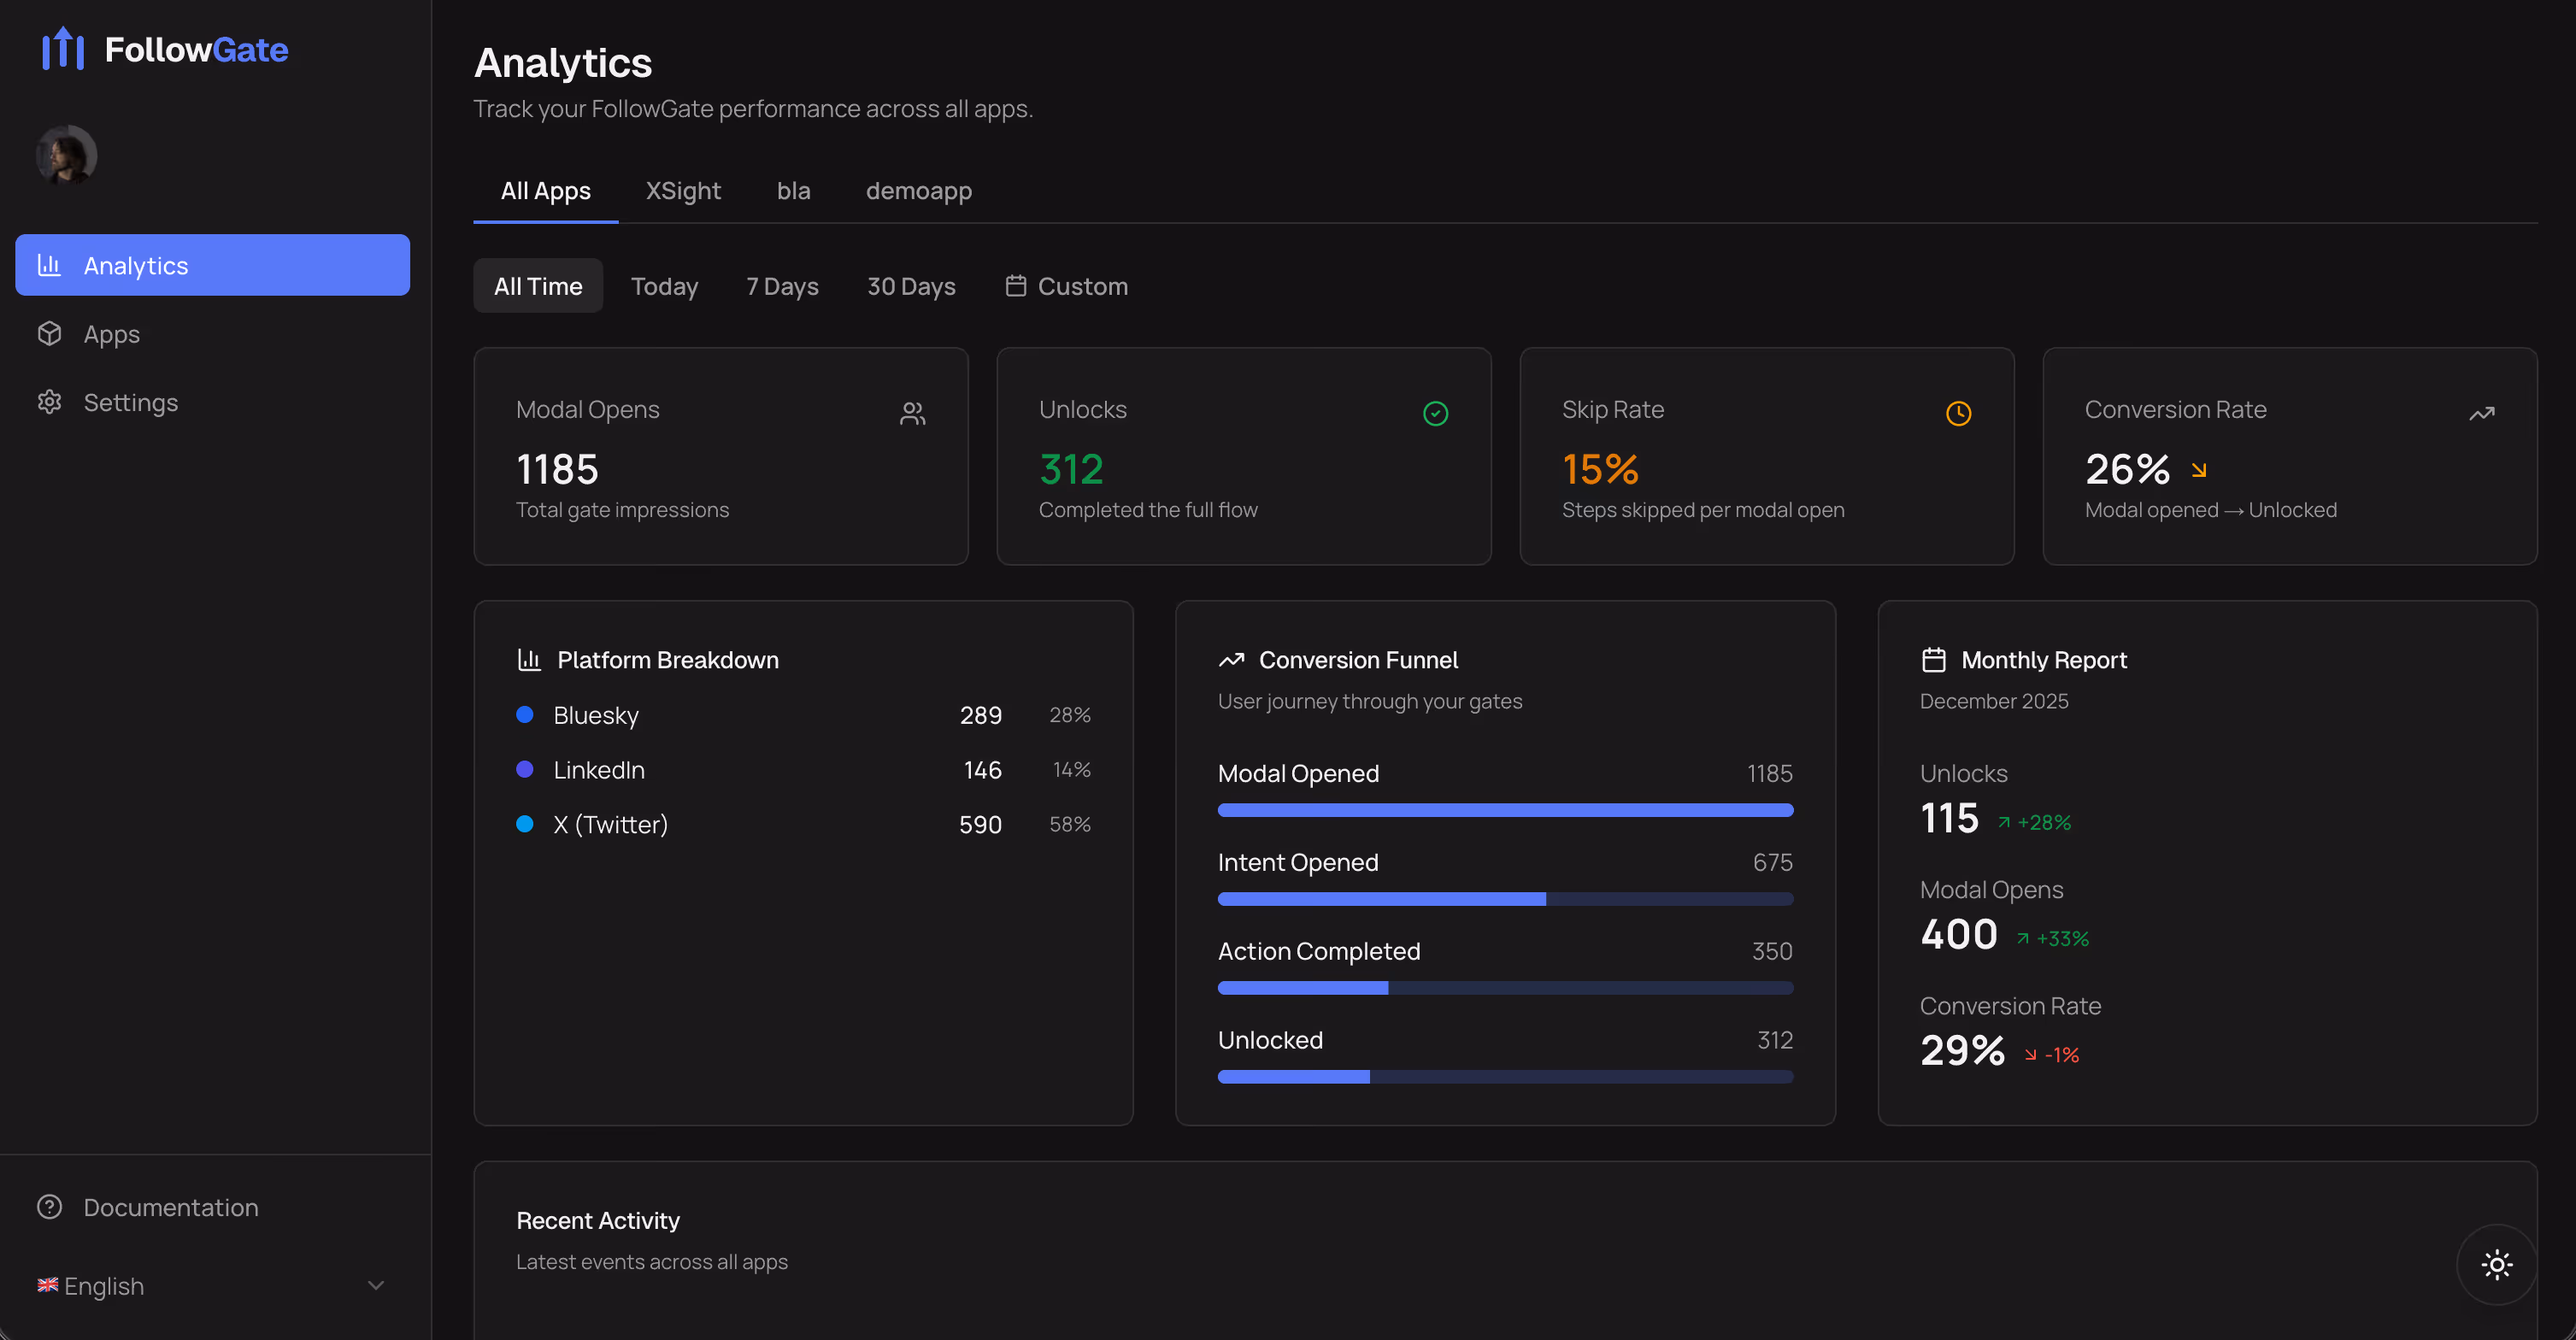
Task: Filter analytics by 7 Days
Action: pos(782,286)
